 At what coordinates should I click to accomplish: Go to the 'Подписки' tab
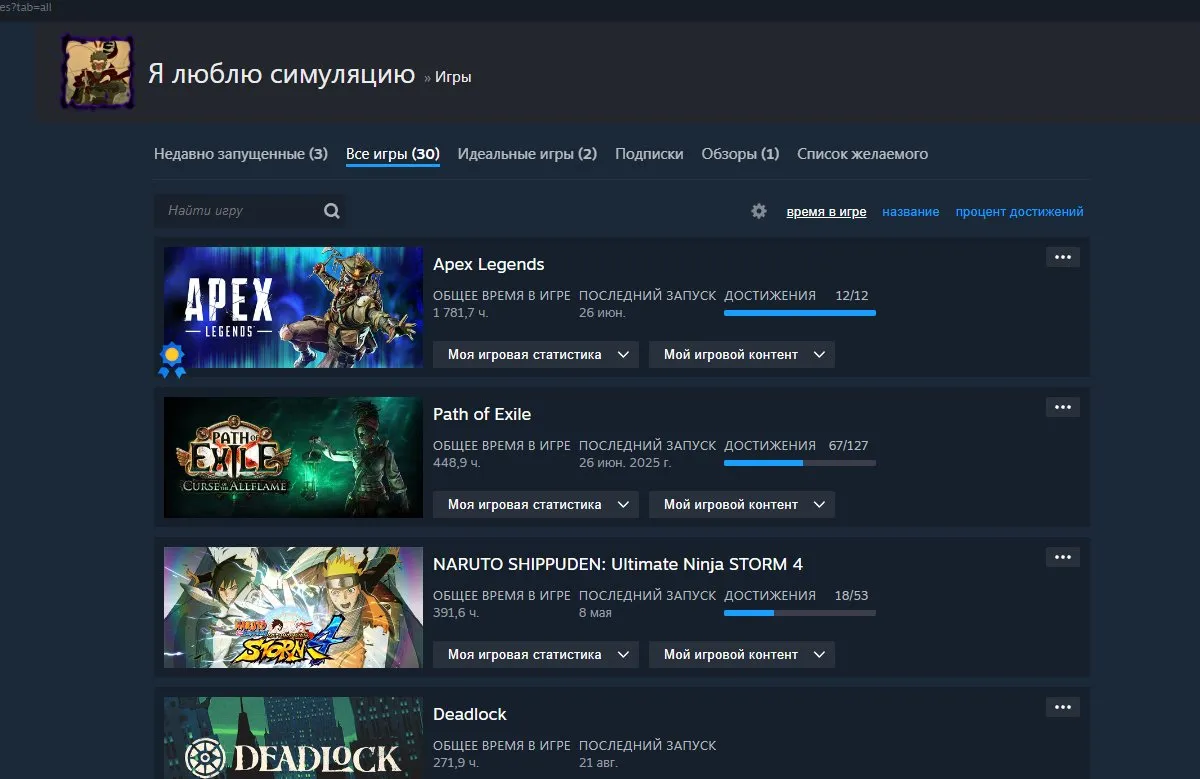tap(649, 154)
